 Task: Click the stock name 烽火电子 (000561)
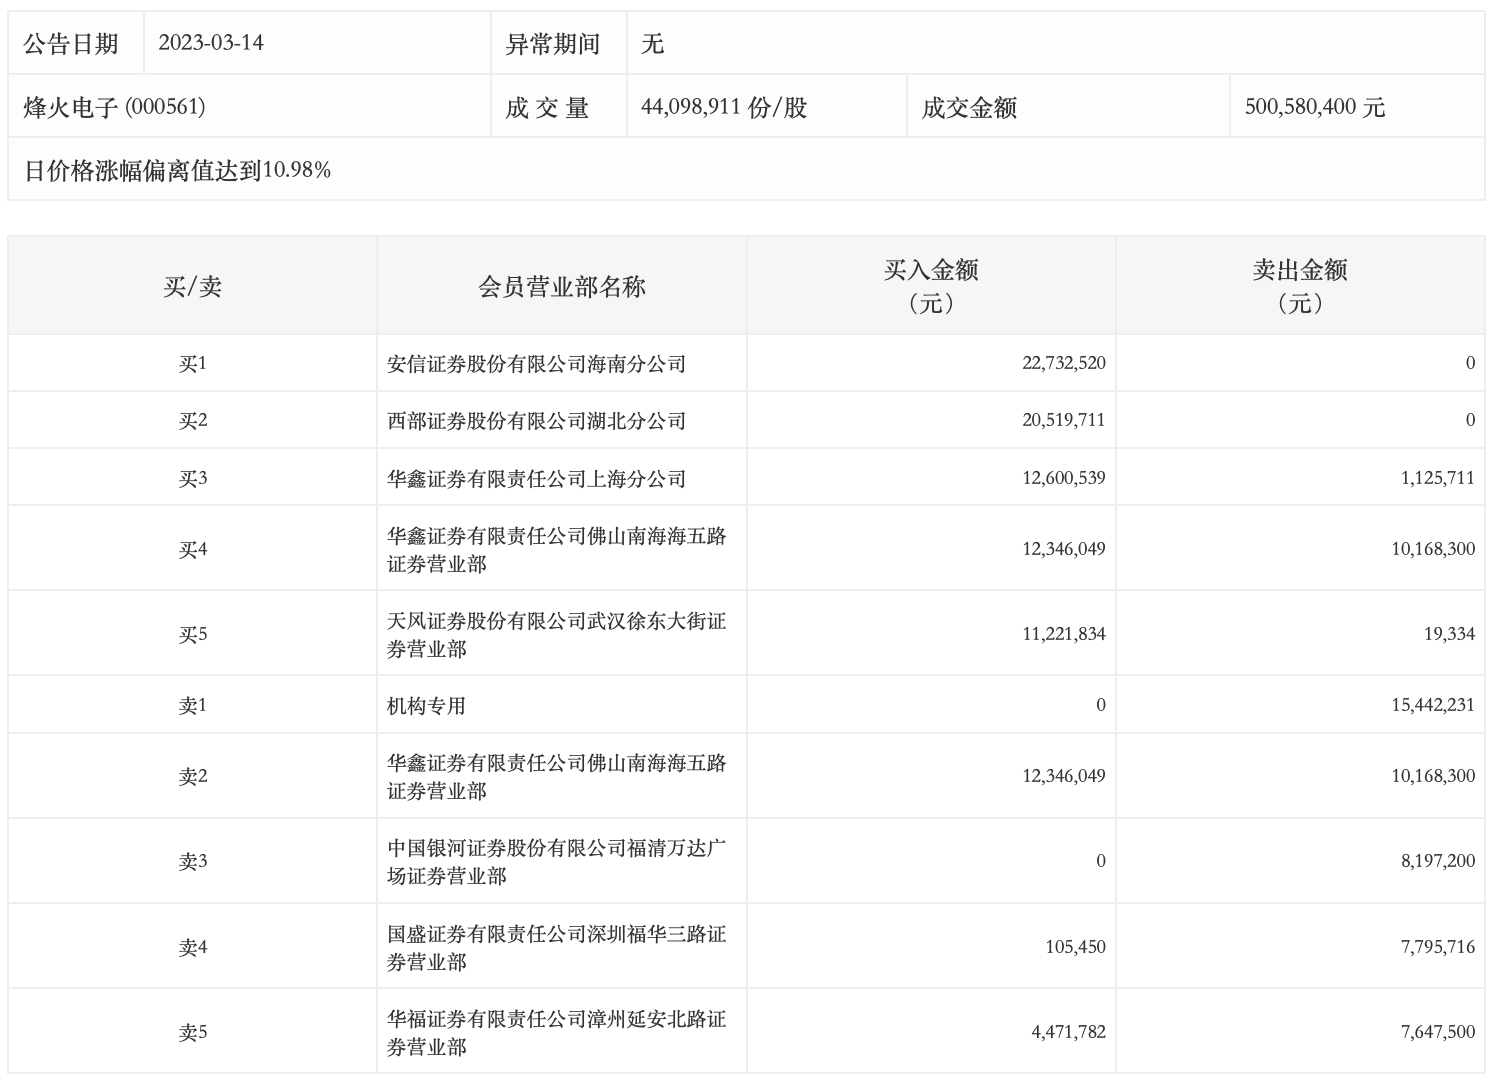115,107
